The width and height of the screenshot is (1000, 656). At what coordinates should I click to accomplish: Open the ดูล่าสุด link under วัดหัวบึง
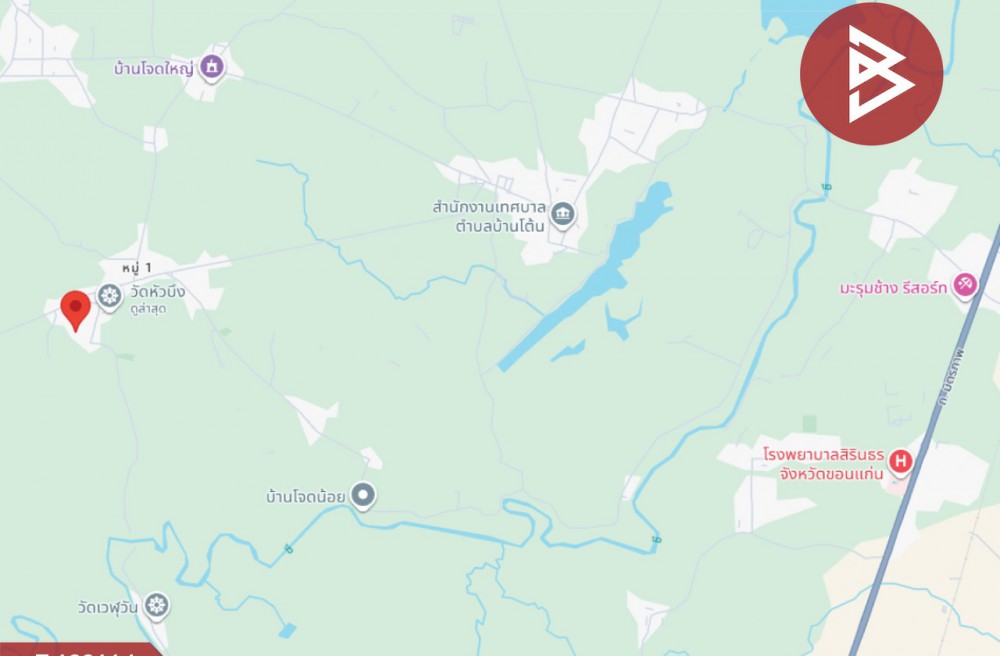147,310
